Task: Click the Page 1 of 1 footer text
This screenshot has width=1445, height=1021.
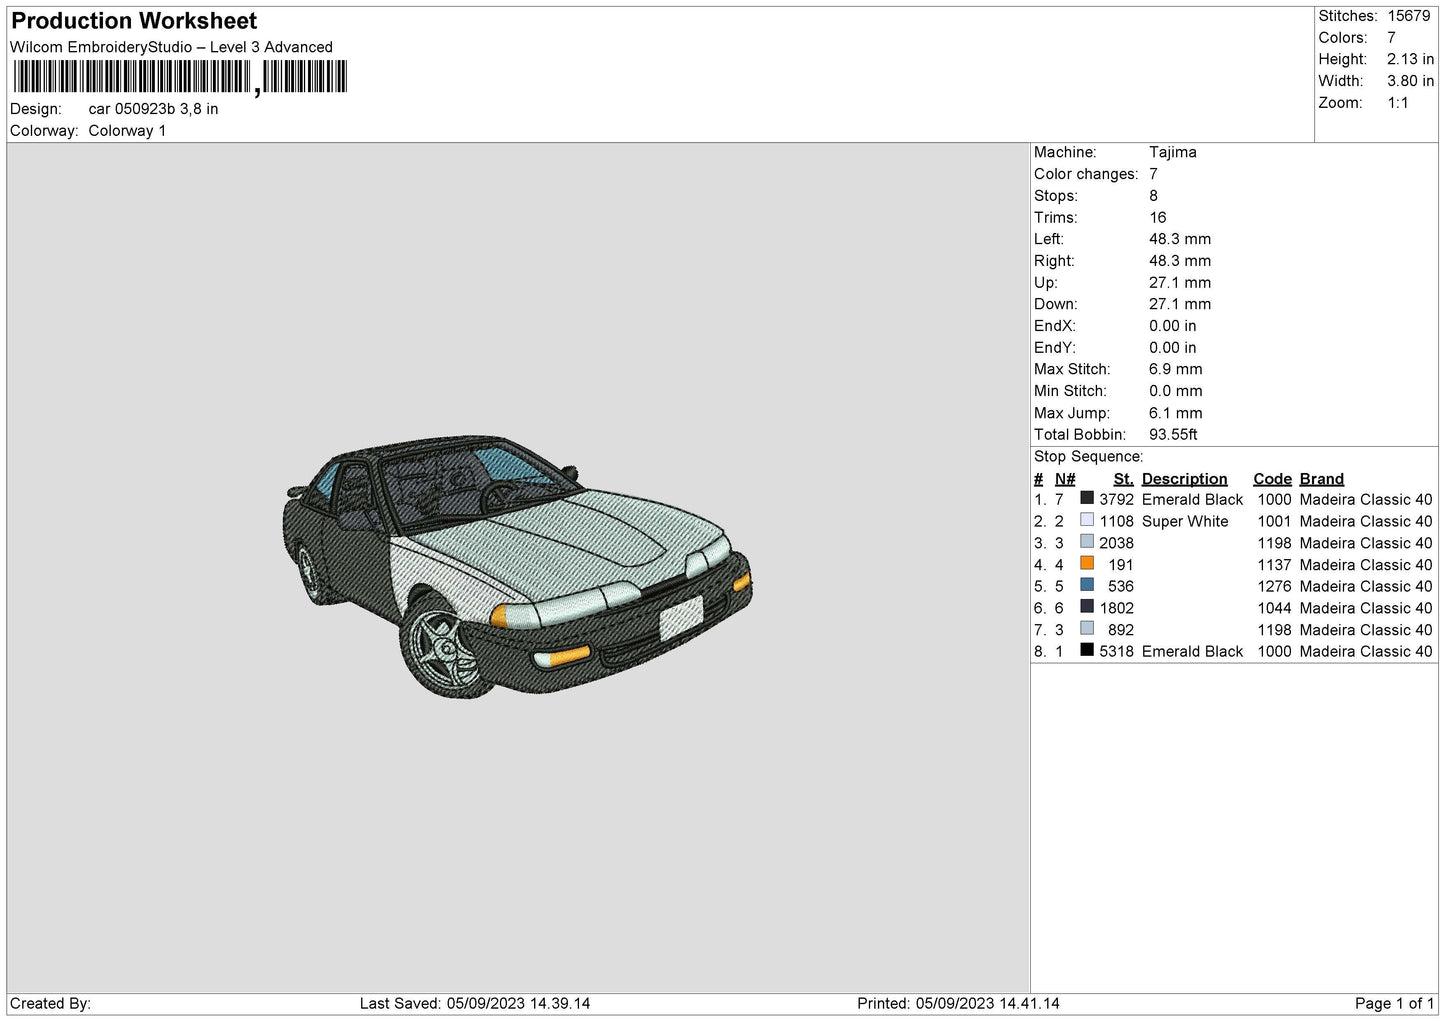Action: coord(1394,1003)
